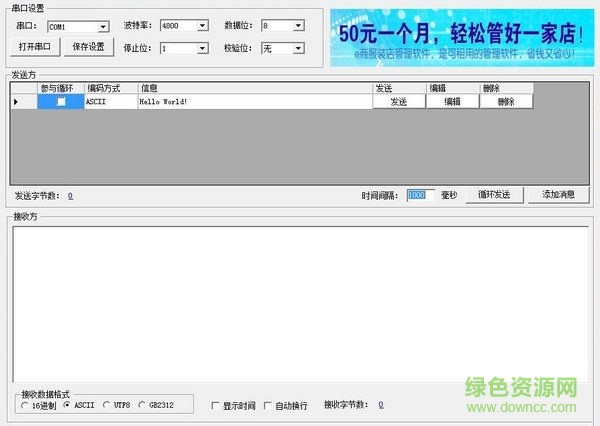
Task: Click the 接收字节数 count link
Action: pos(381,405)
